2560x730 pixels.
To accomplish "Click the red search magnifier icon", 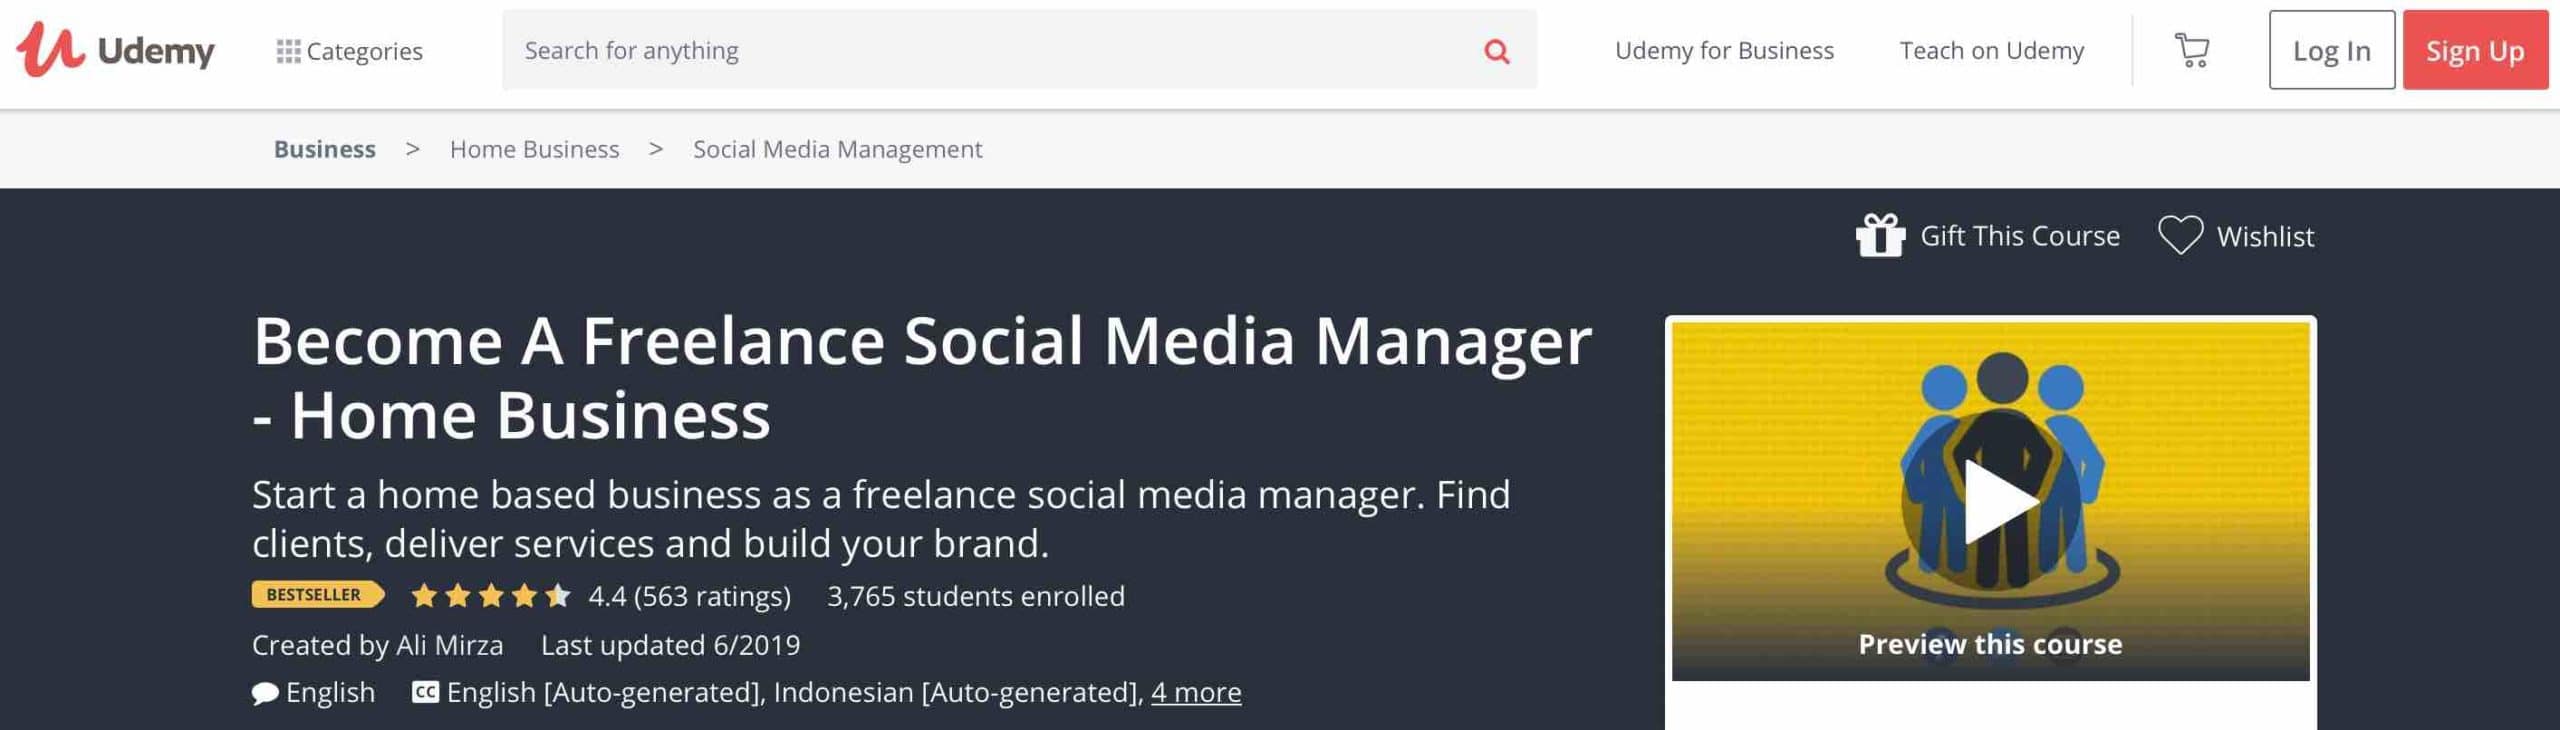I will [1496, 51].
